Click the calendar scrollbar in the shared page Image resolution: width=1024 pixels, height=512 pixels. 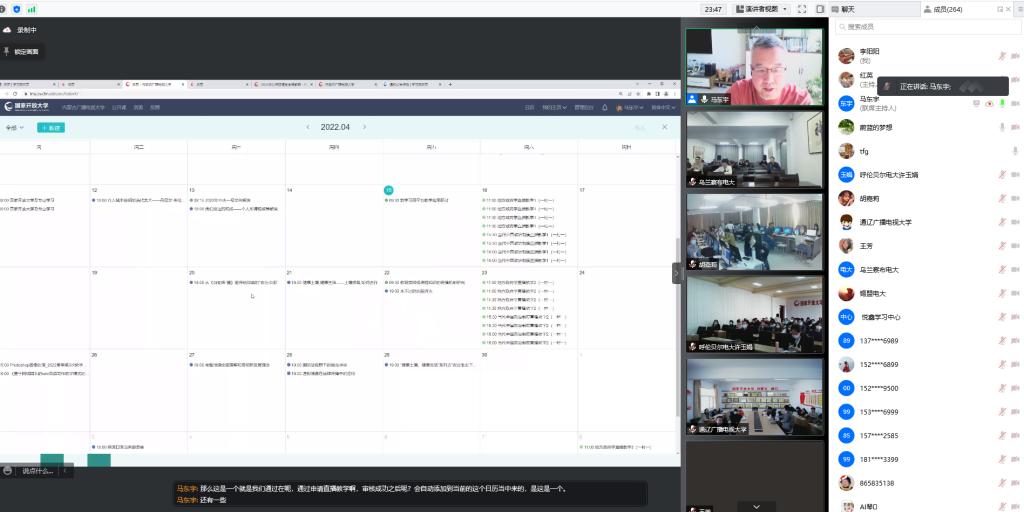677,327
